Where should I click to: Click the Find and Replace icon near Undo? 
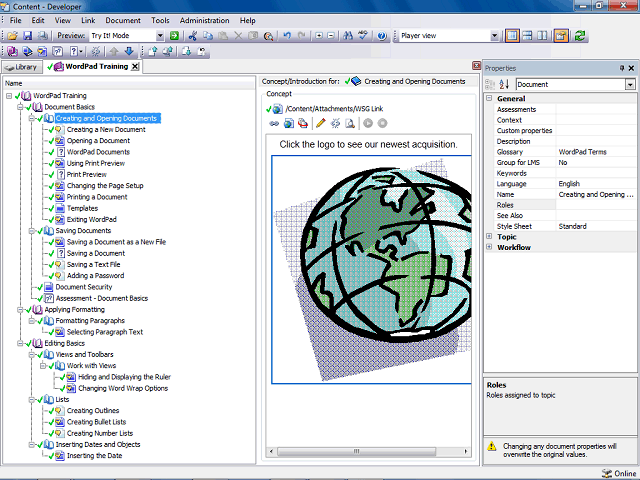point(268,36)
